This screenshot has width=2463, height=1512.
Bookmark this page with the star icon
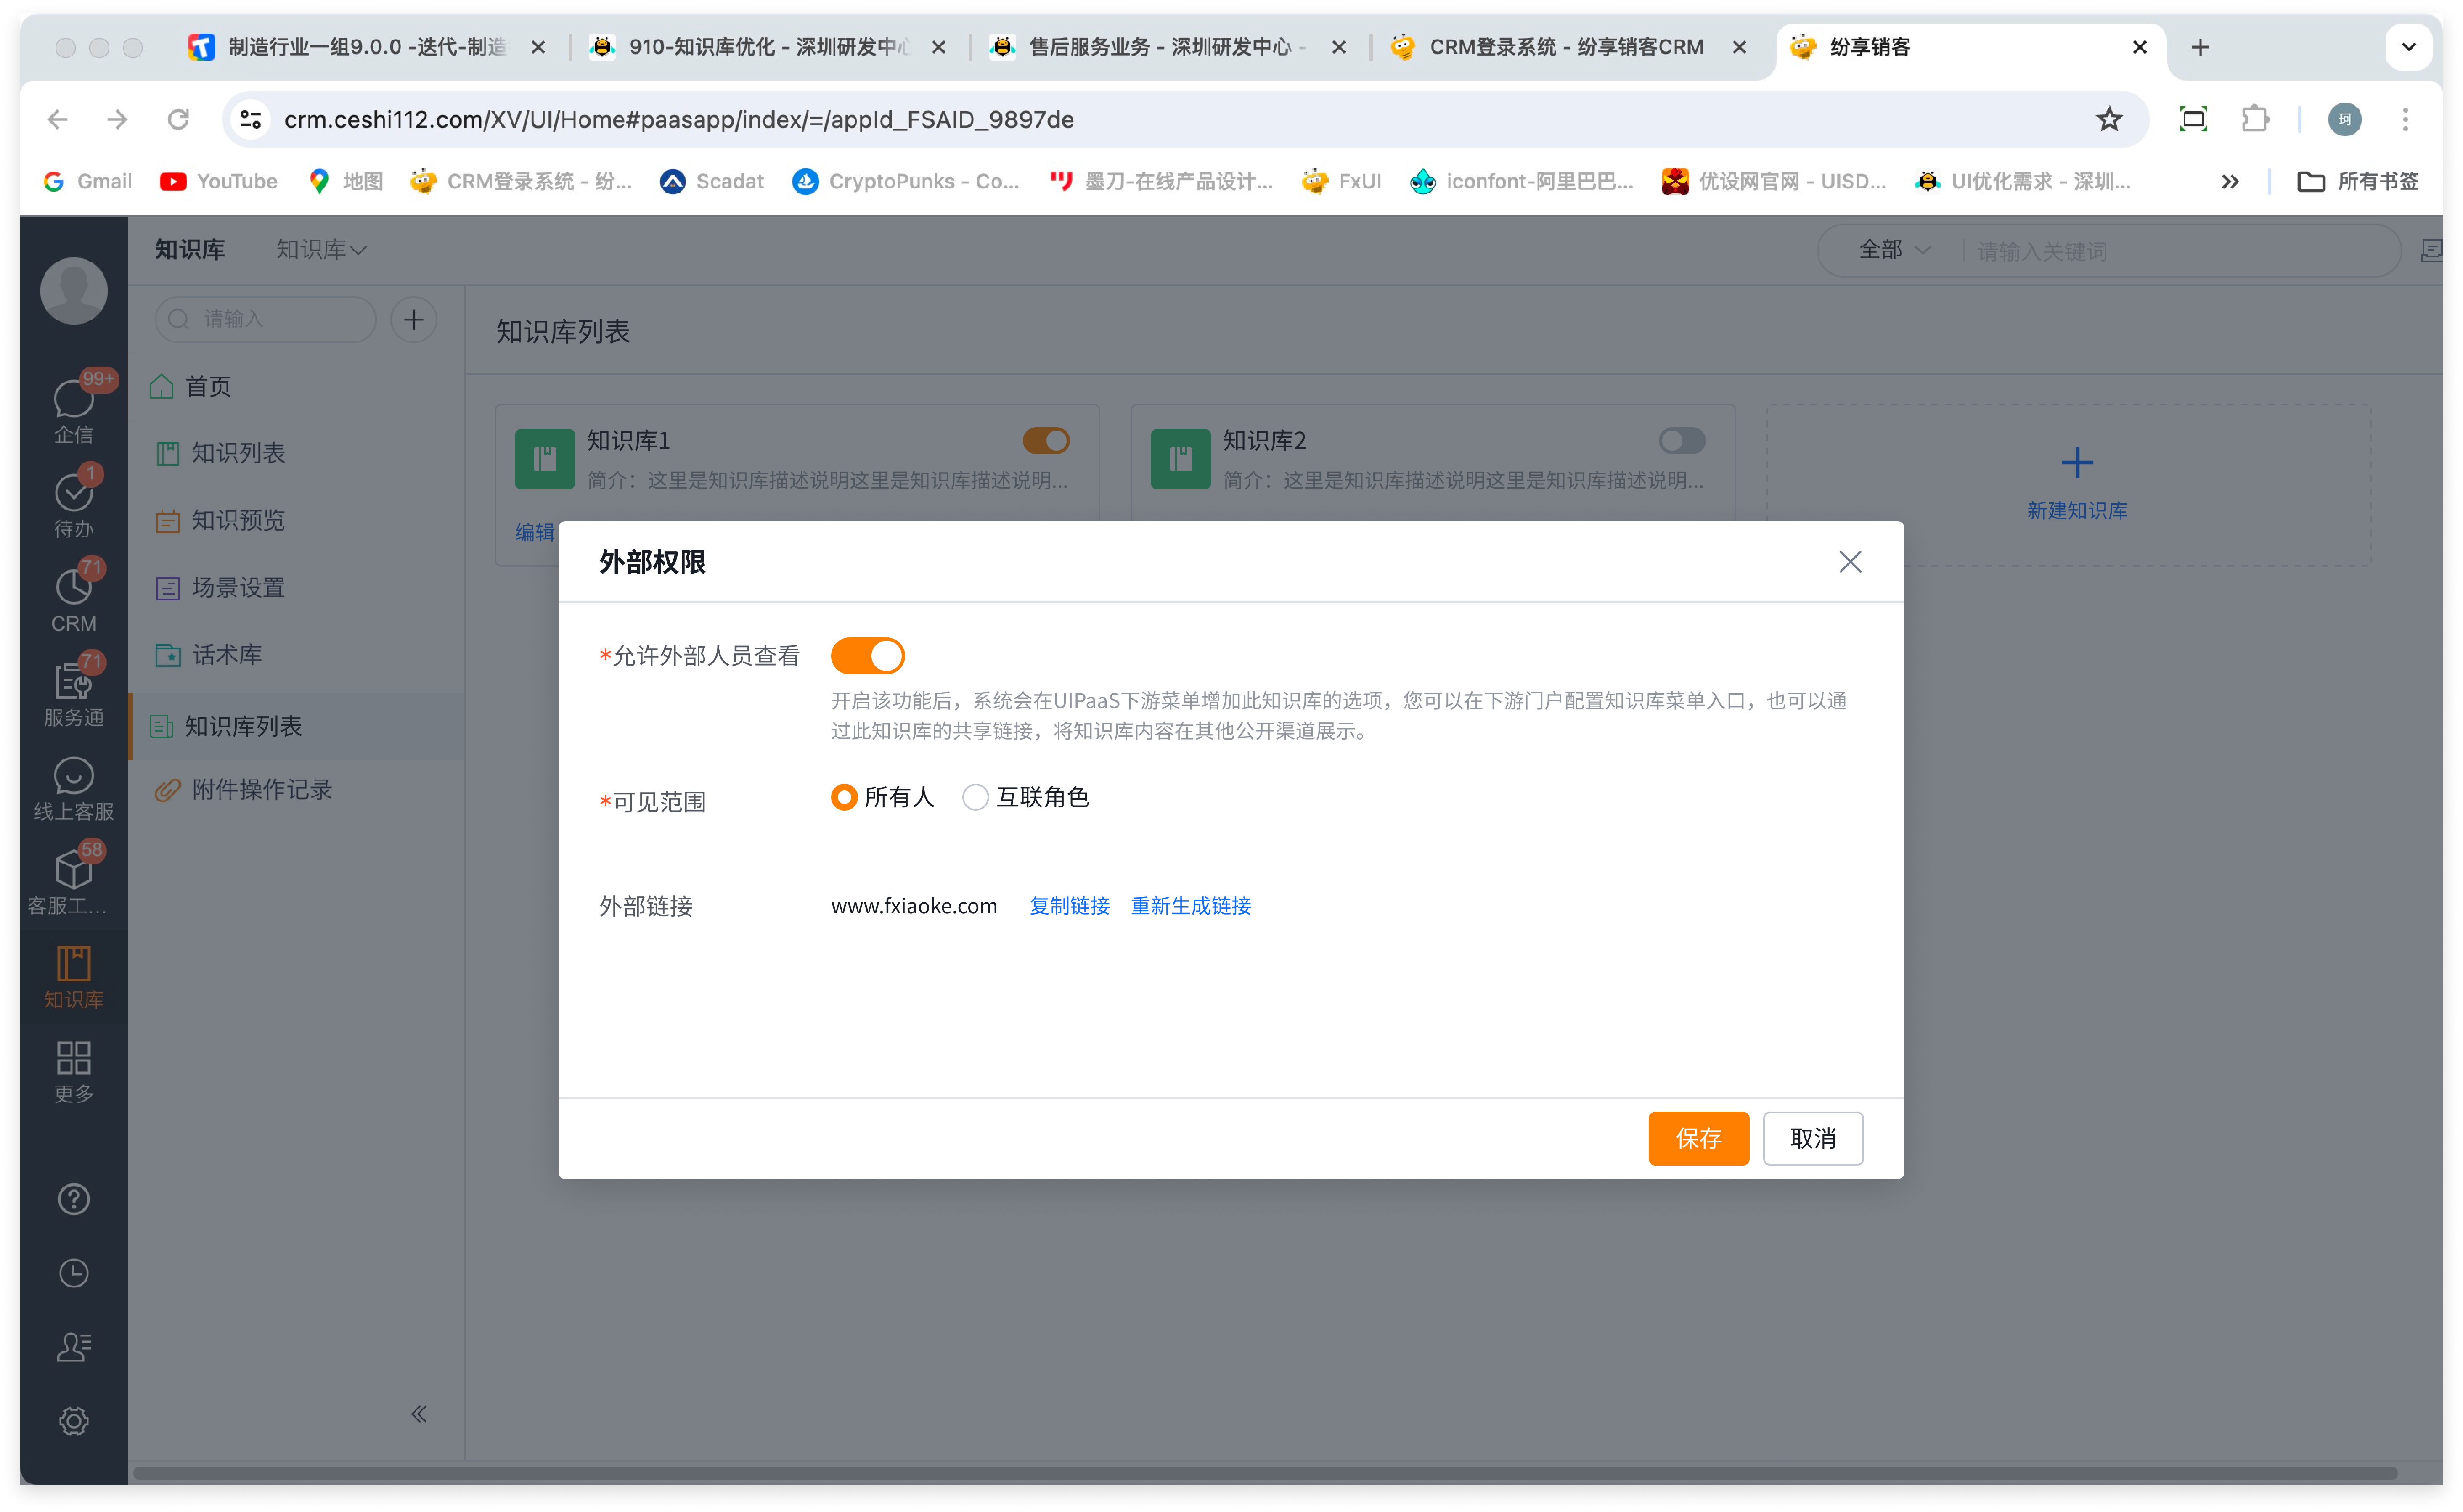(x=2108, y=119)
